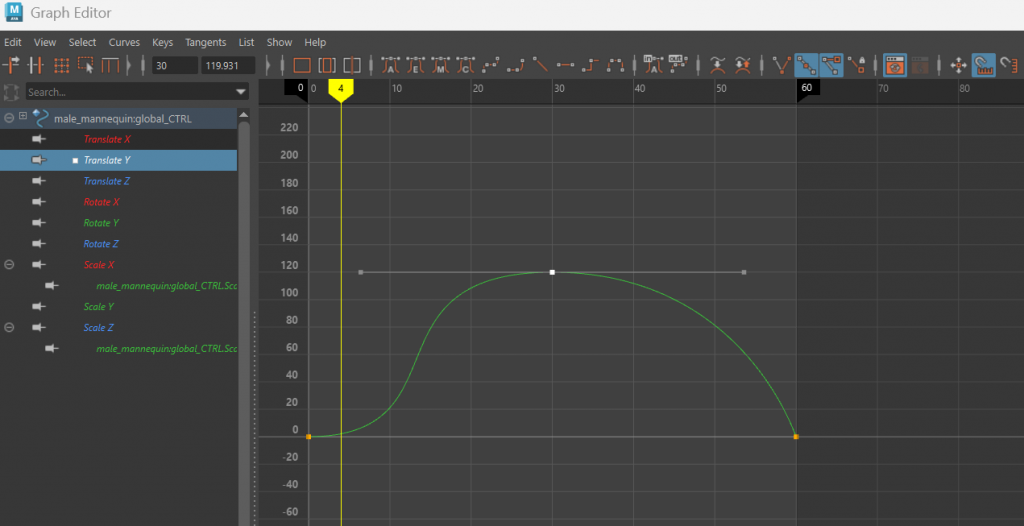Toggle Unify Tangents
The height and width of the screenshot is (526, 1024).
(x=806, y=65)
